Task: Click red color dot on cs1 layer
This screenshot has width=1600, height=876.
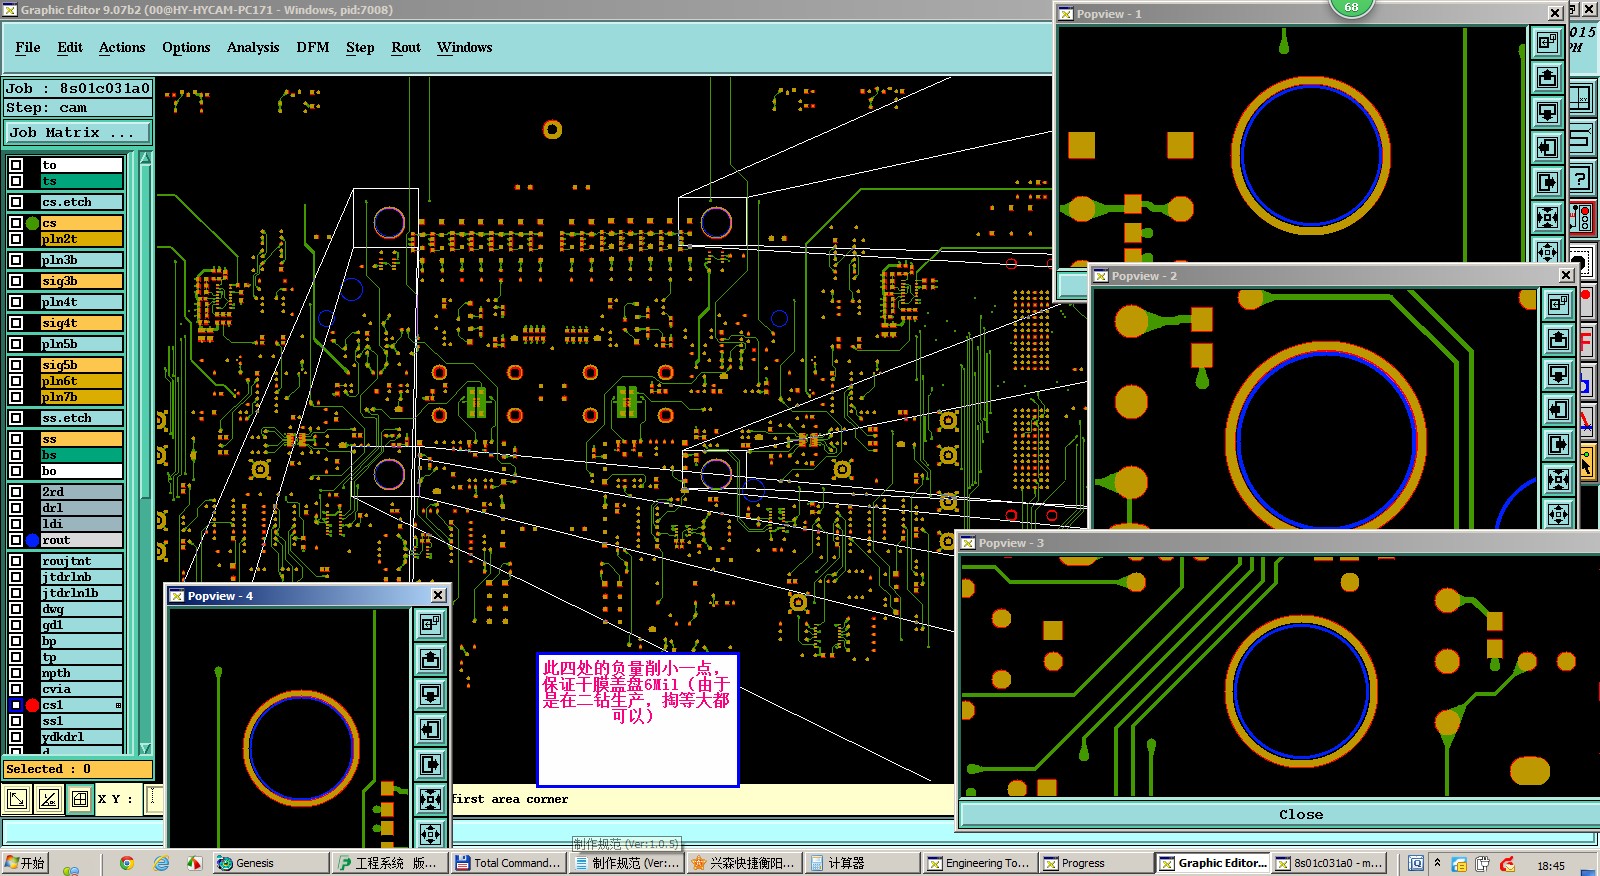Action: (32, 705)
